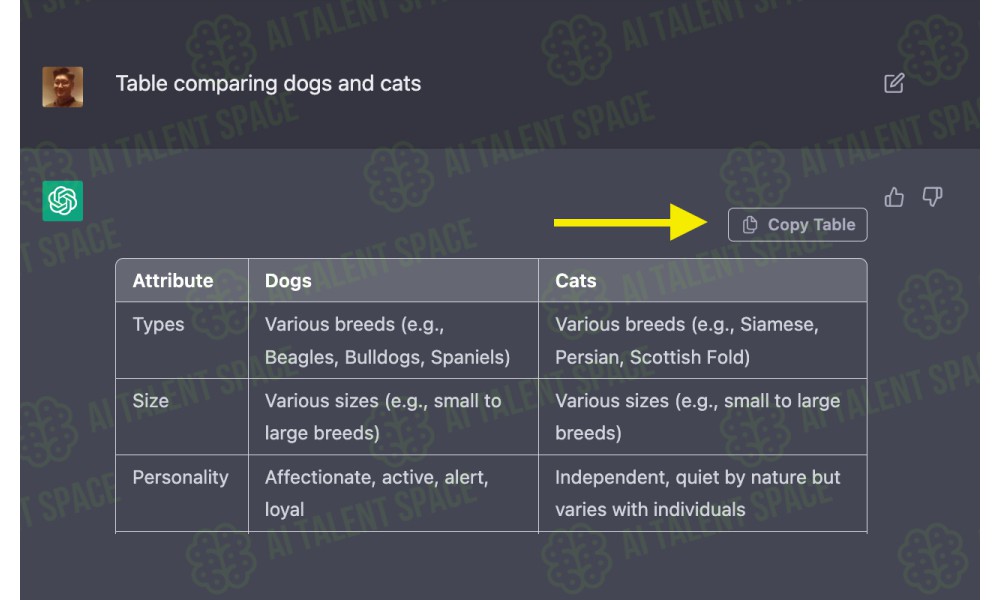The height and width of the screenshot is (600, 1000).
Task: Click the ChatGPT logo avatar
Action: [62, 201]
